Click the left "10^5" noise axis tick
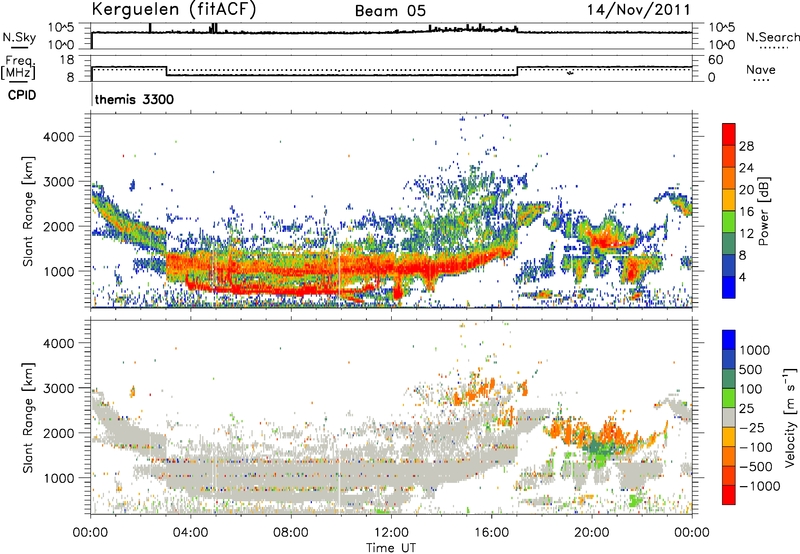Screen dimensions: 800x554 click(x=61, y=27)
